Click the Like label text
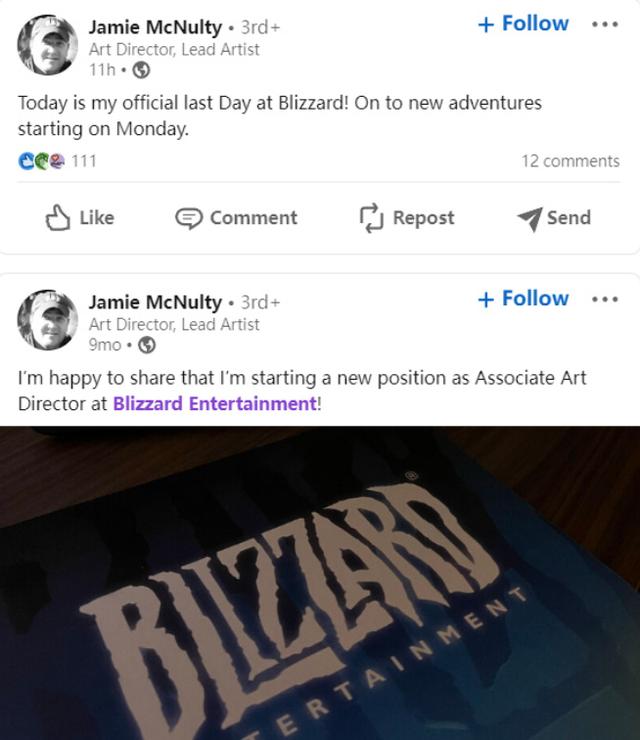Viewport: 640px width, 740px height. (x=97, y=218)
